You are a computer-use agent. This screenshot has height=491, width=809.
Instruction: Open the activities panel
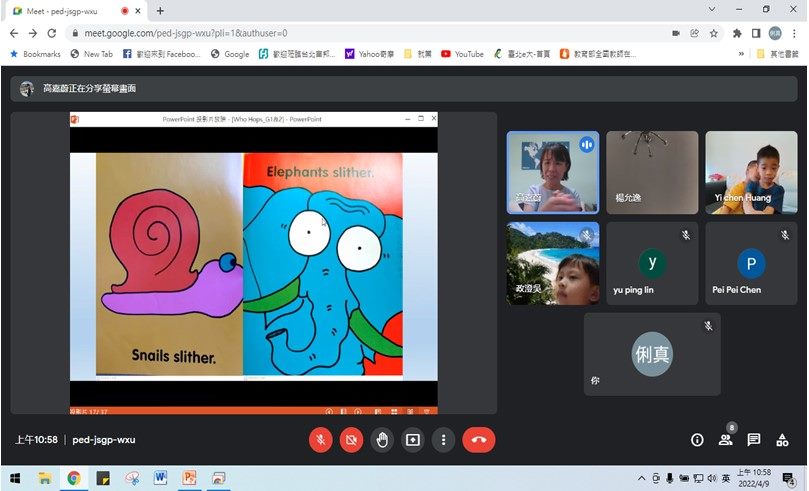[x=783, y=440]
